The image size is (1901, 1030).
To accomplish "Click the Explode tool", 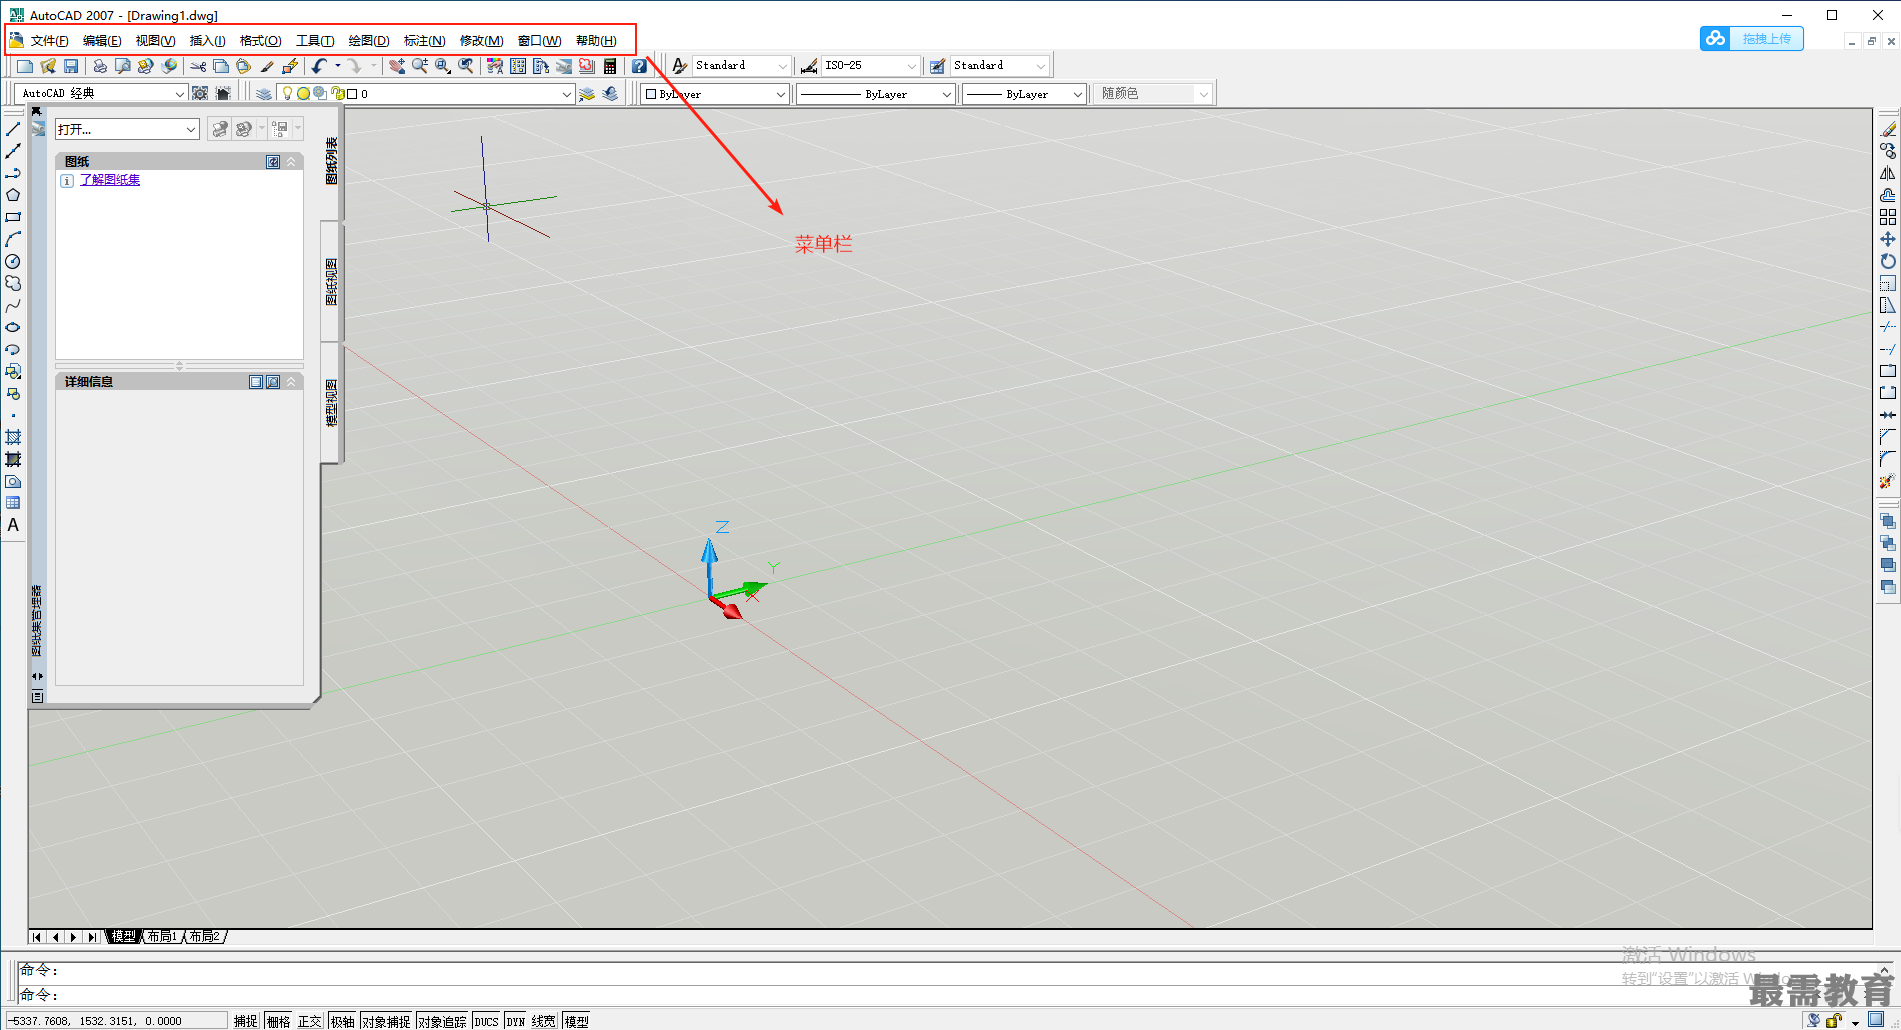I will (x=1888, y=481).
